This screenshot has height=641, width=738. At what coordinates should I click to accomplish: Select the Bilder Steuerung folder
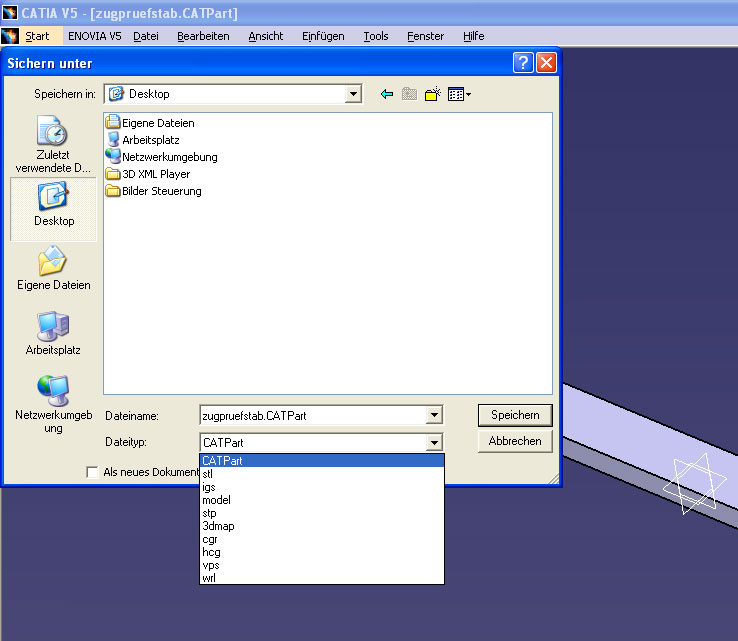154,191
